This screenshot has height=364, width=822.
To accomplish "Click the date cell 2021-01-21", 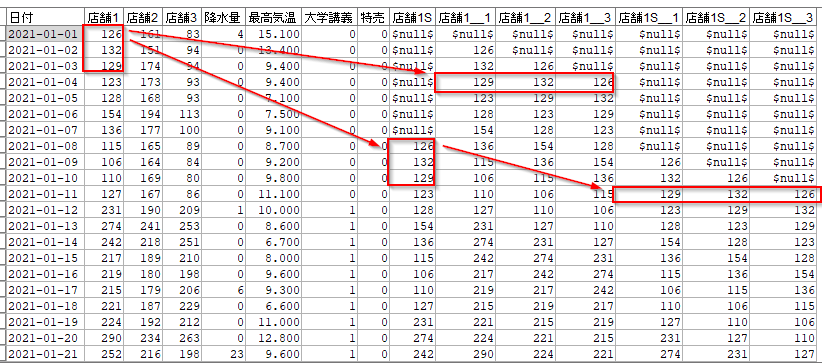I will pos(45,354).
